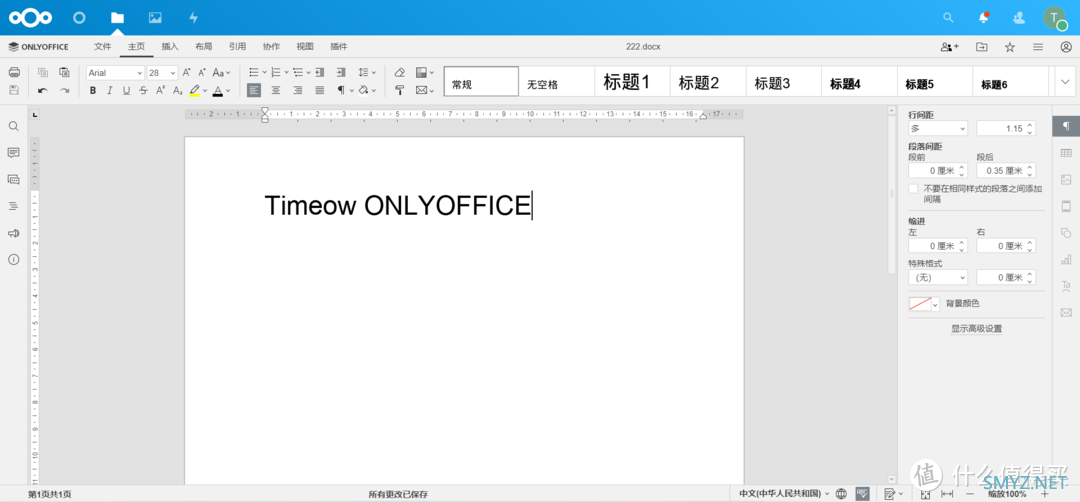1080x502 pixels.
Task: Insert a numbered list
Action: pyautogui.click(x=276, y=72)
